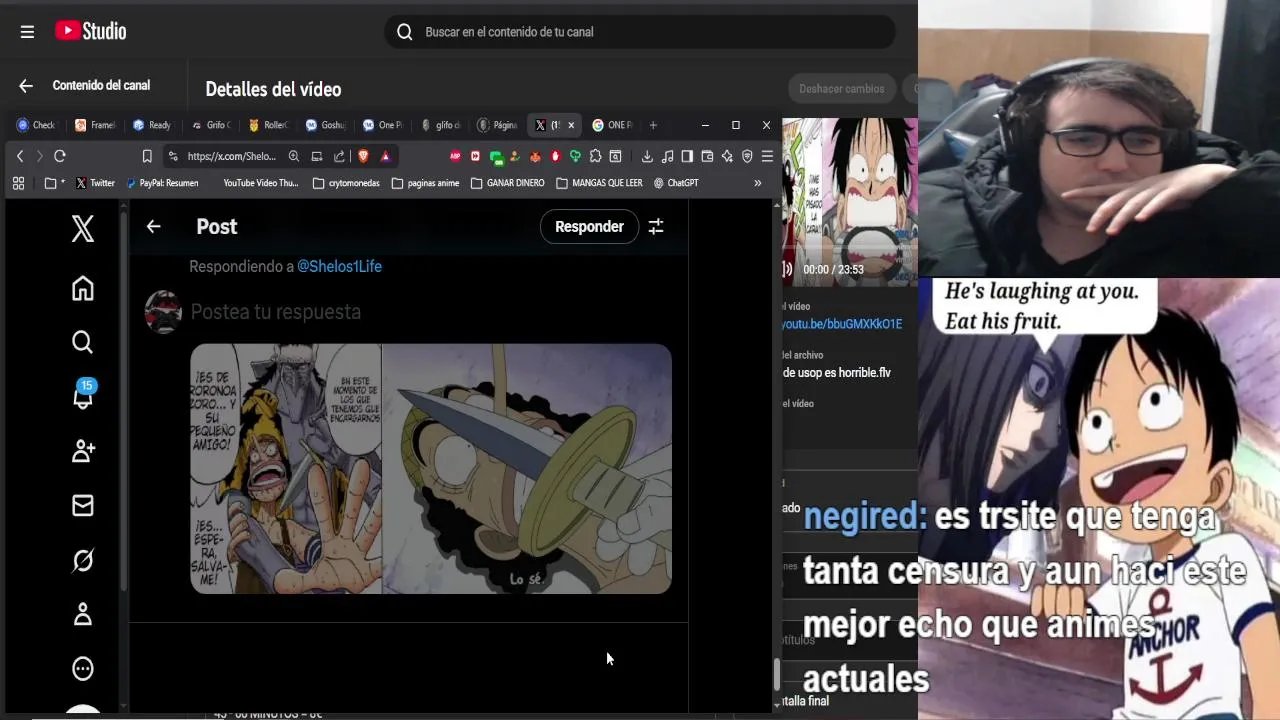
Task: Go to X Home
Action: 83,288
